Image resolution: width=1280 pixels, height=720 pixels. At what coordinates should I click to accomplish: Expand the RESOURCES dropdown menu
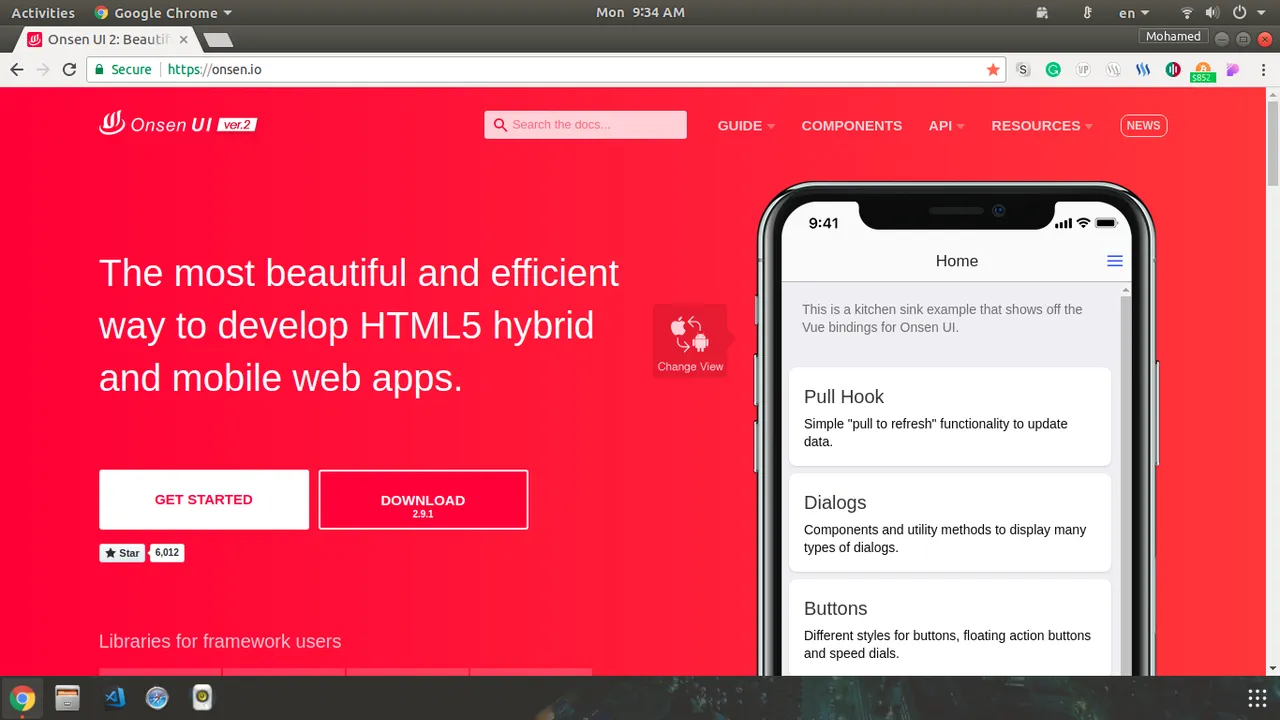pyautogui.click(x=1042, y=125)
